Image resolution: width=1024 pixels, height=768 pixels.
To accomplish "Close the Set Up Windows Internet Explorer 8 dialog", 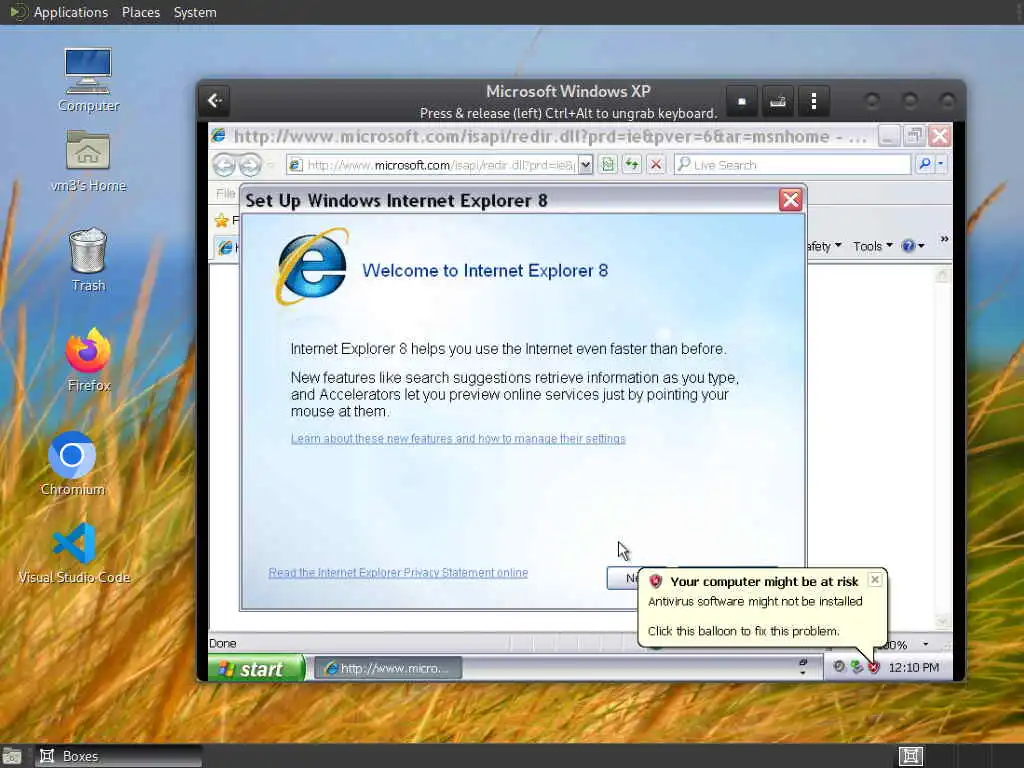I will pyautogui.click(x=791, y=200).
